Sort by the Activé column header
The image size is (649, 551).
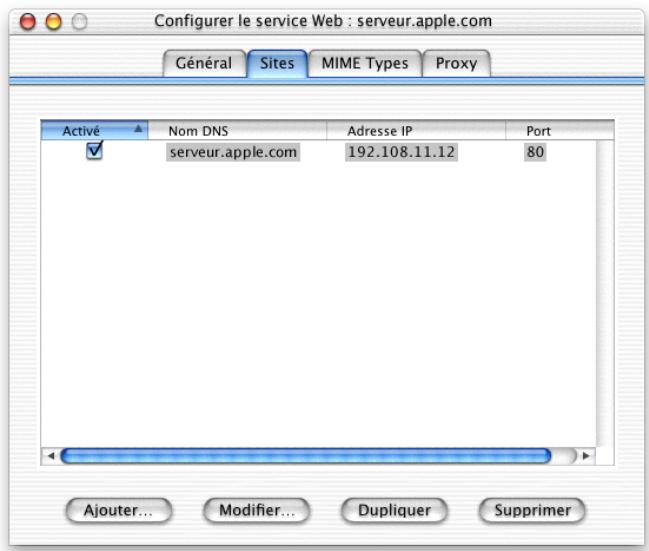pyautogui.click(x=94, y=131)
